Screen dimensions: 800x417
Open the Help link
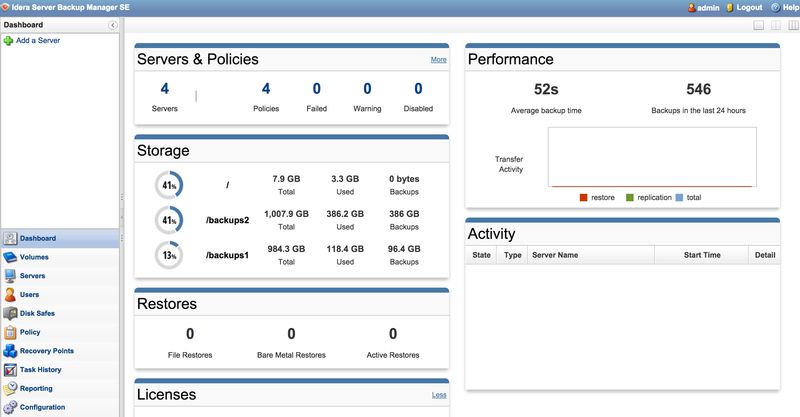785,7
